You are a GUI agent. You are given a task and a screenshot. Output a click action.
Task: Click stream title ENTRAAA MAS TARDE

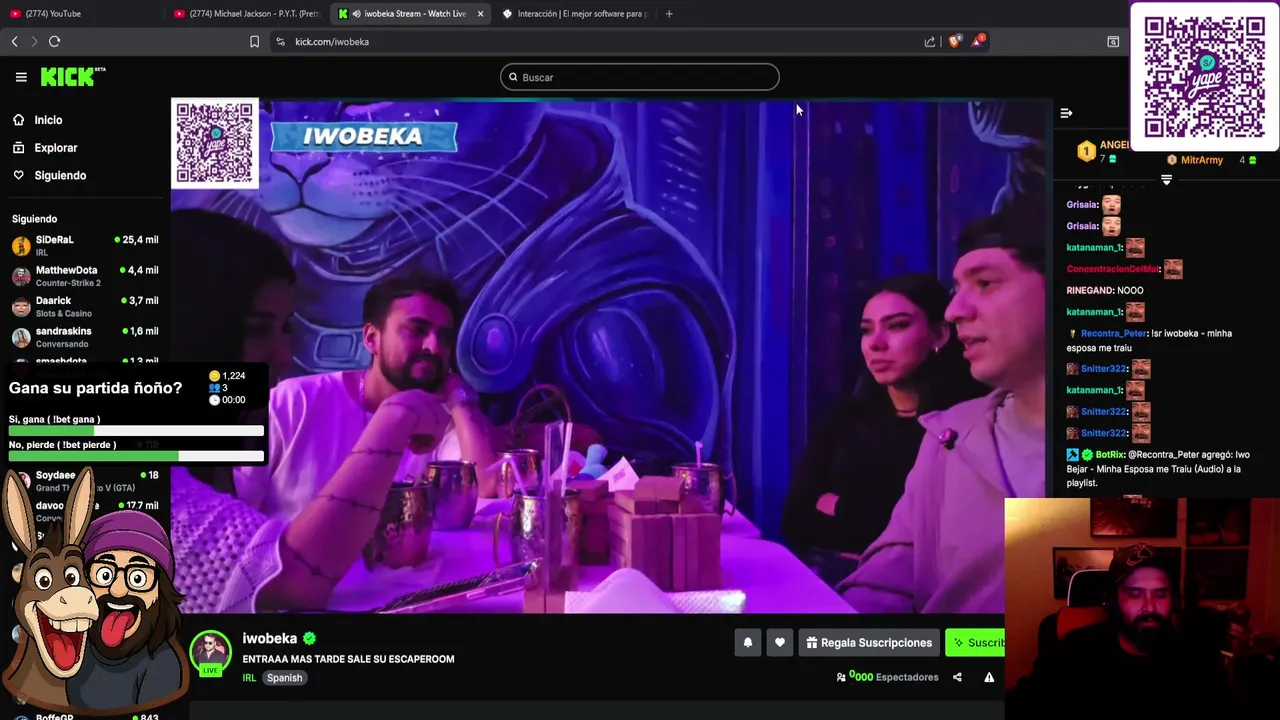(x=348, y=659)
